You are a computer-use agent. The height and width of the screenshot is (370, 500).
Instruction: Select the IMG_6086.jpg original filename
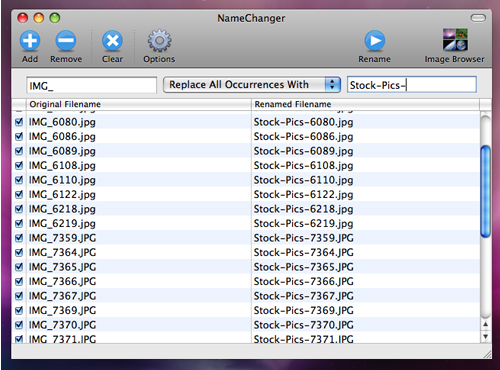62,137
